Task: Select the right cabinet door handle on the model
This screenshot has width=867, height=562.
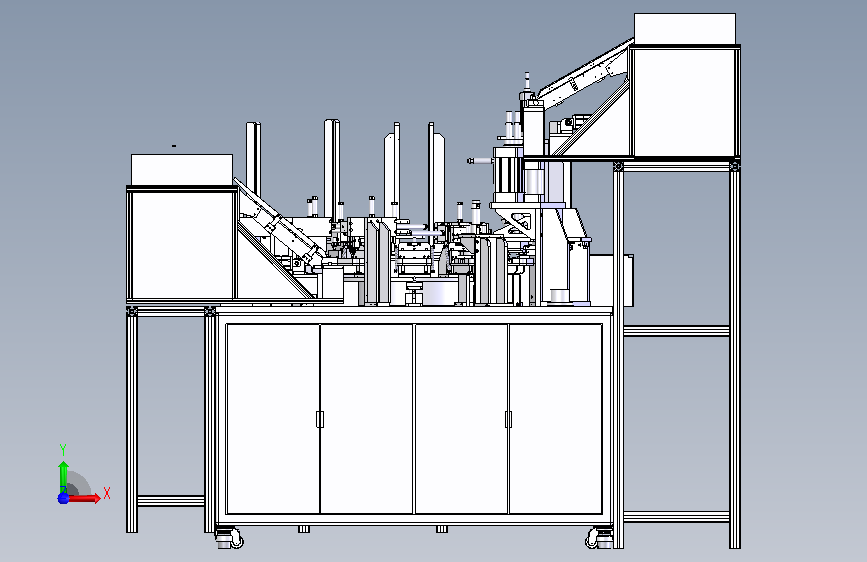Action: point(508,419)
